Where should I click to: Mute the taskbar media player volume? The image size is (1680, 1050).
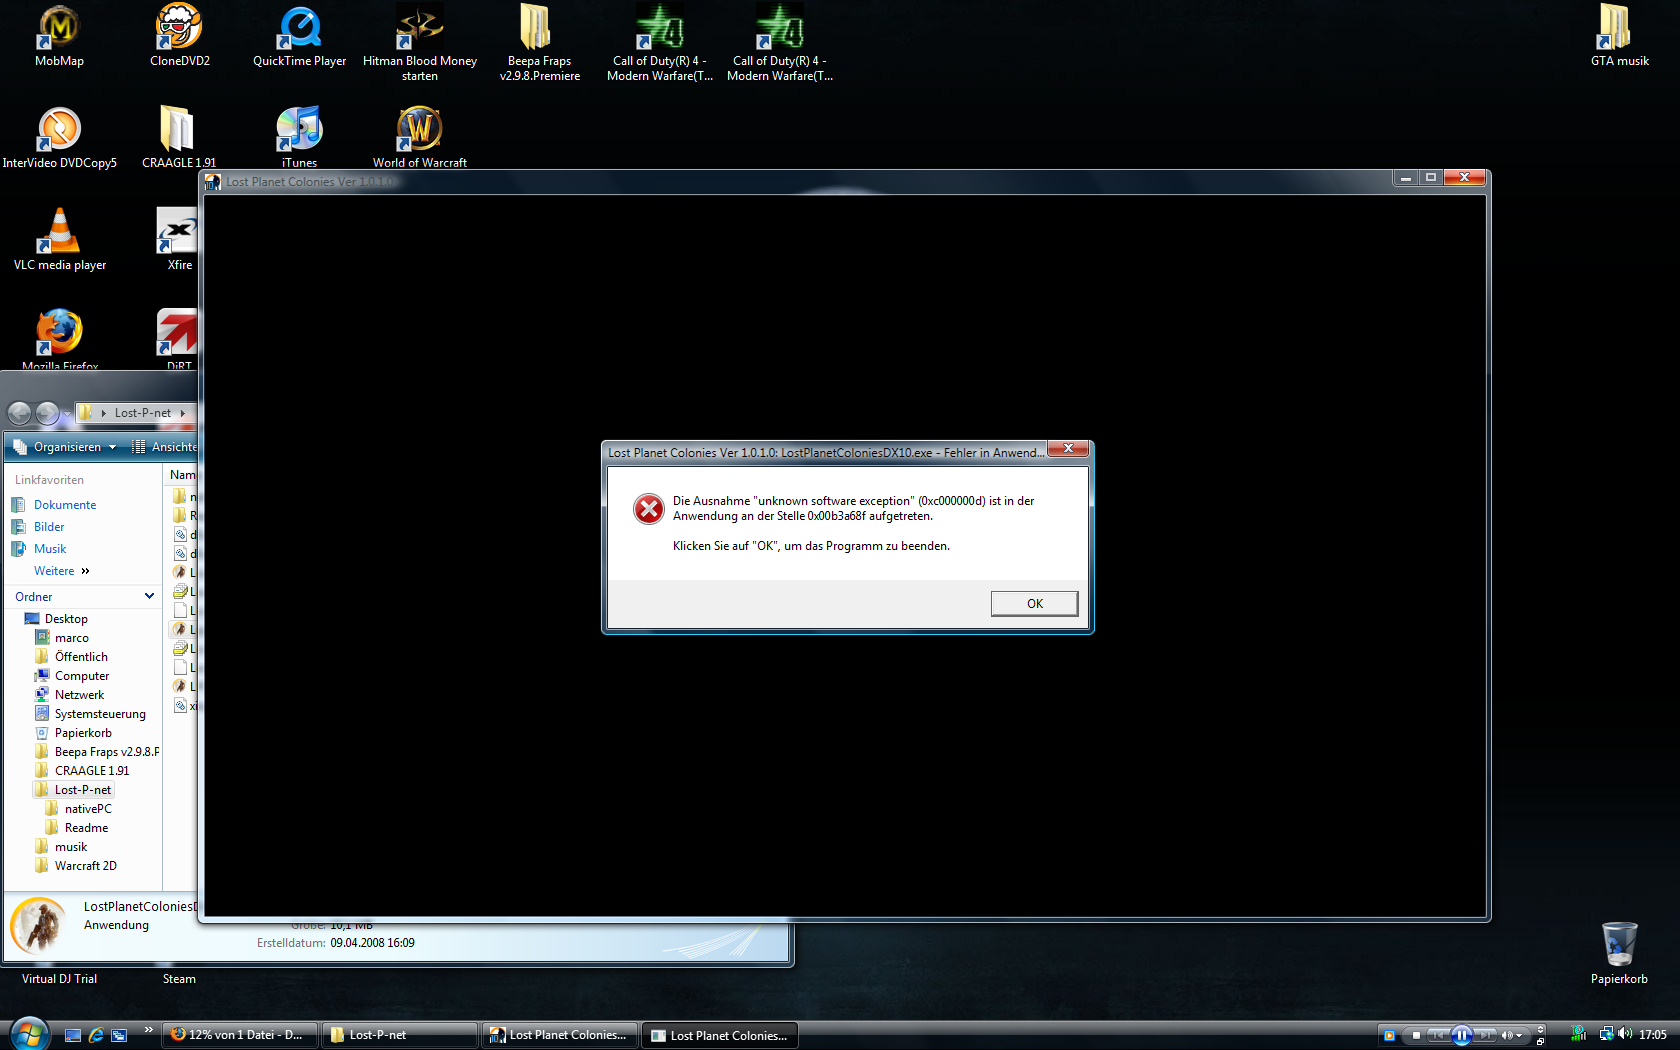(1506, 1035)
